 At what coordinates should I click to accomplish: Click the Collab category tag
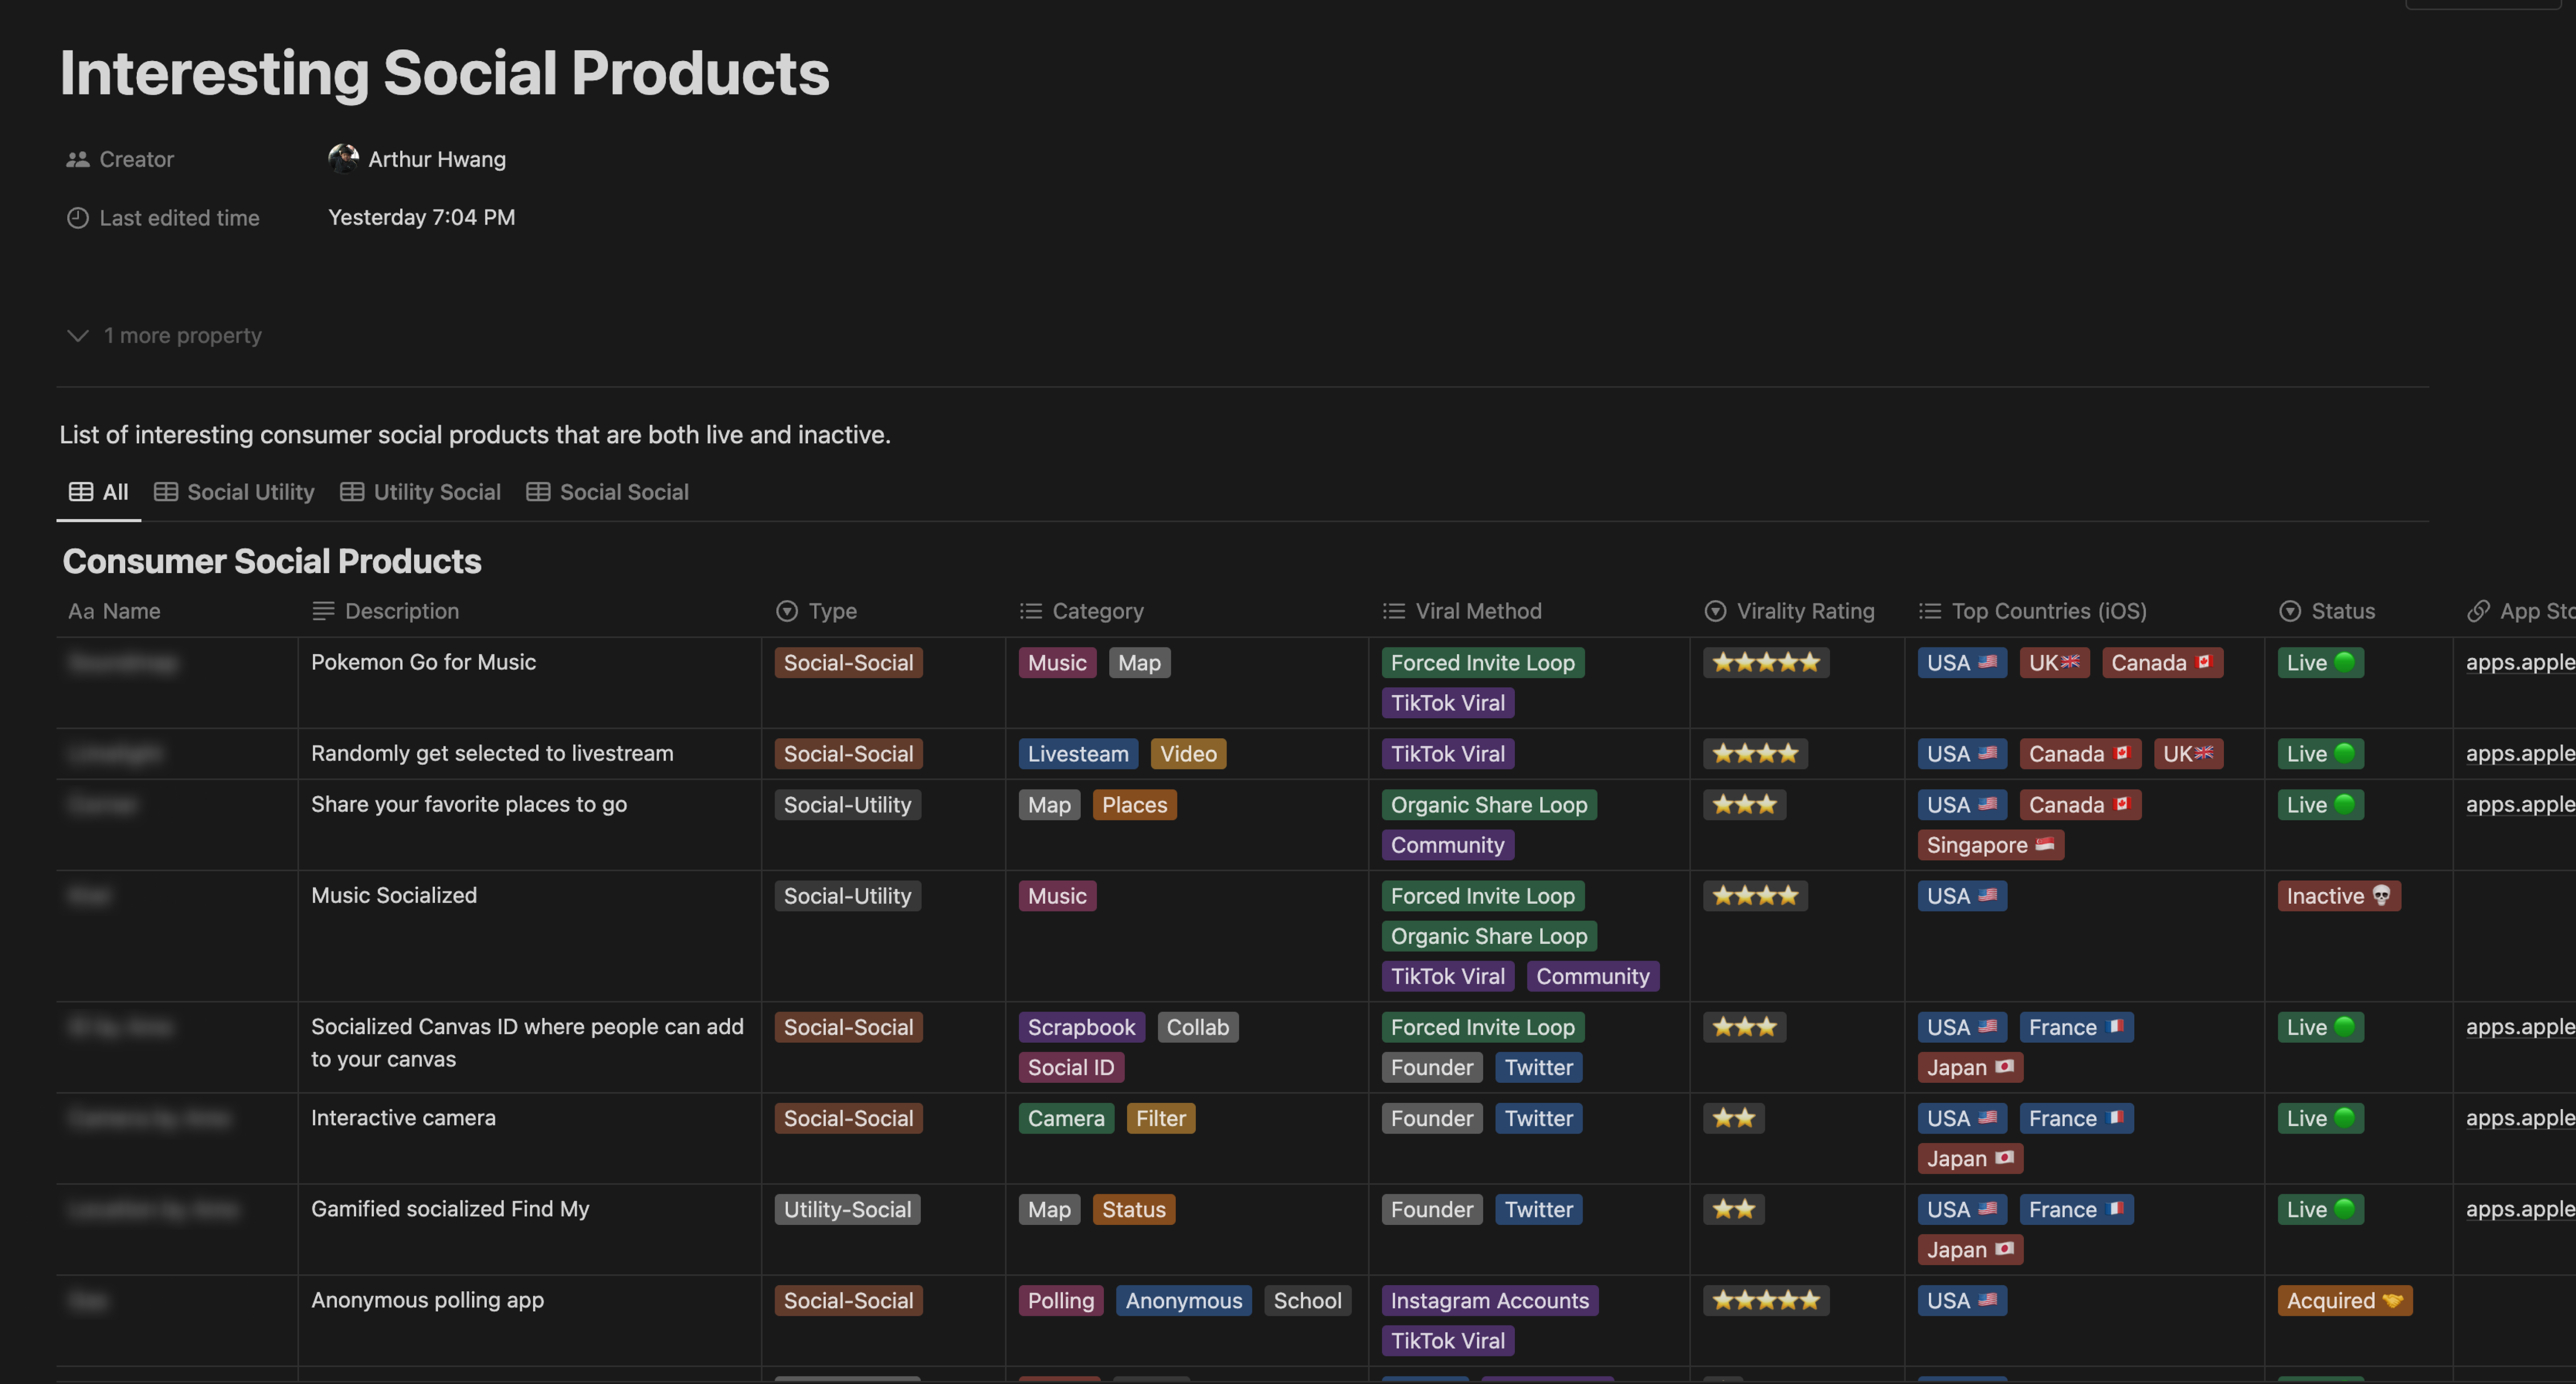(1197, 1027)
